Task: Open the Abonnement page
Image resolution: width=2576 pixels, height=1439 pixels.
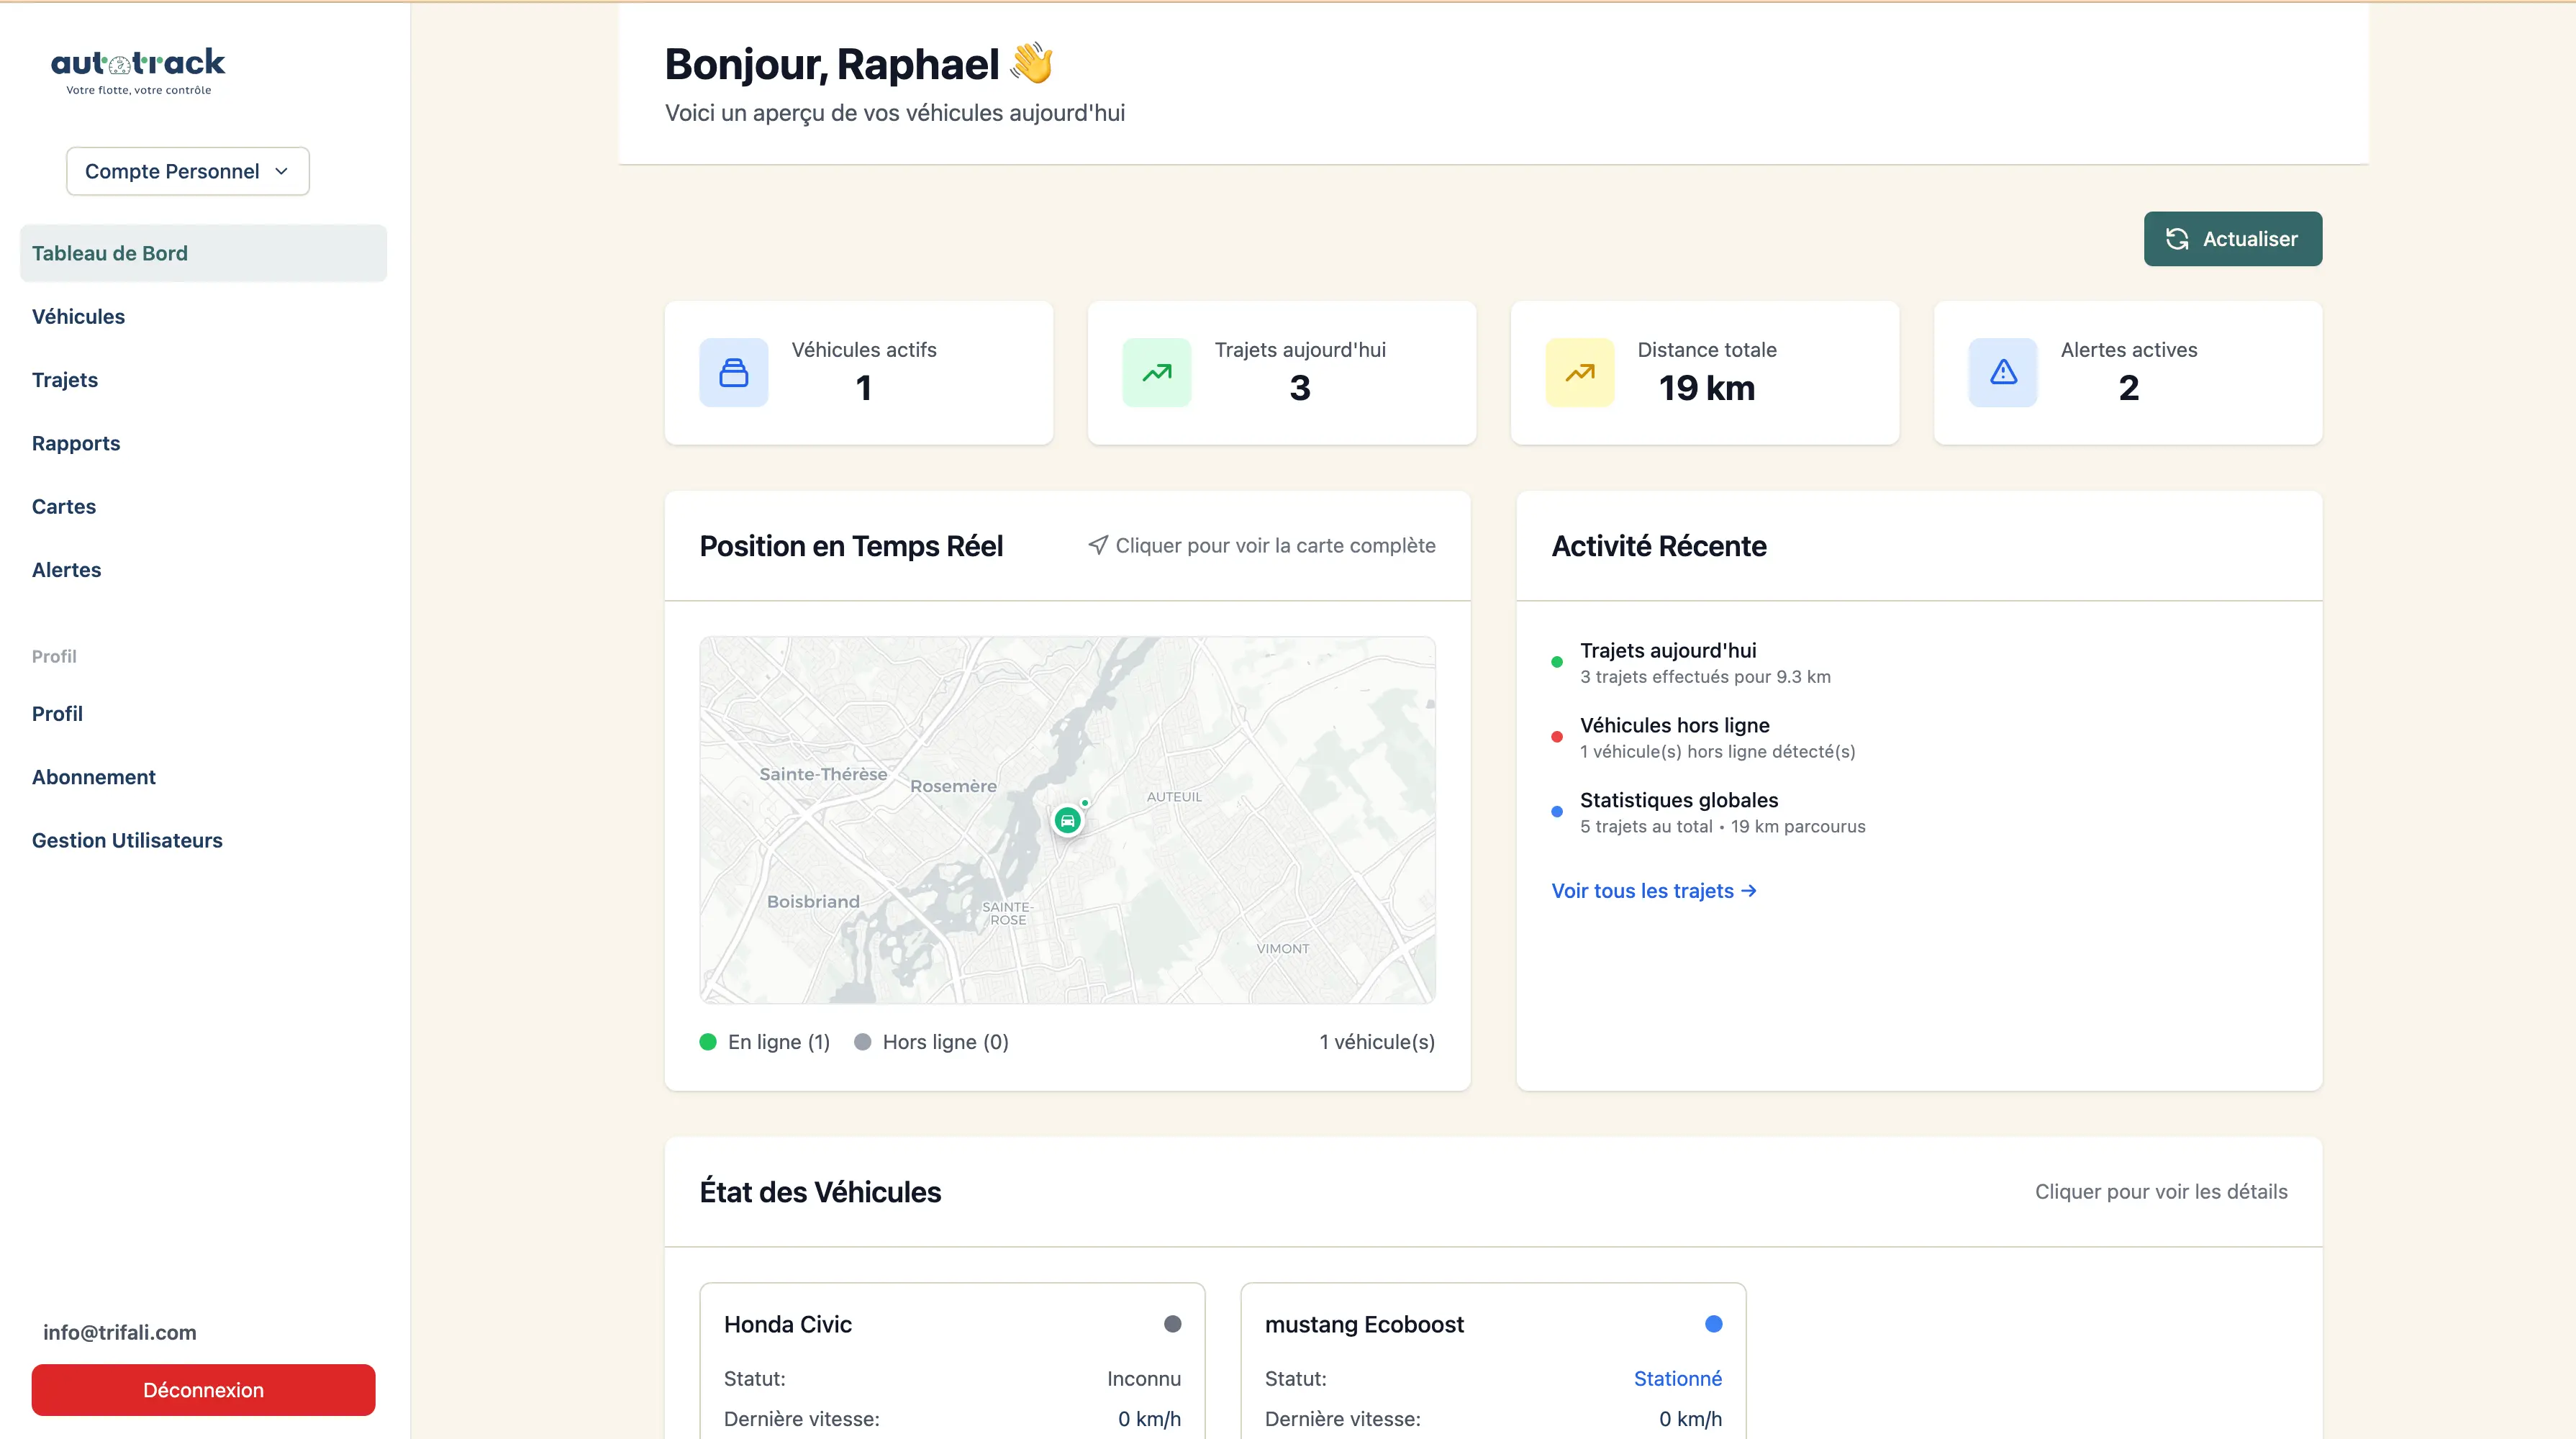Action: pyautogui.click(x=94, y=777)
